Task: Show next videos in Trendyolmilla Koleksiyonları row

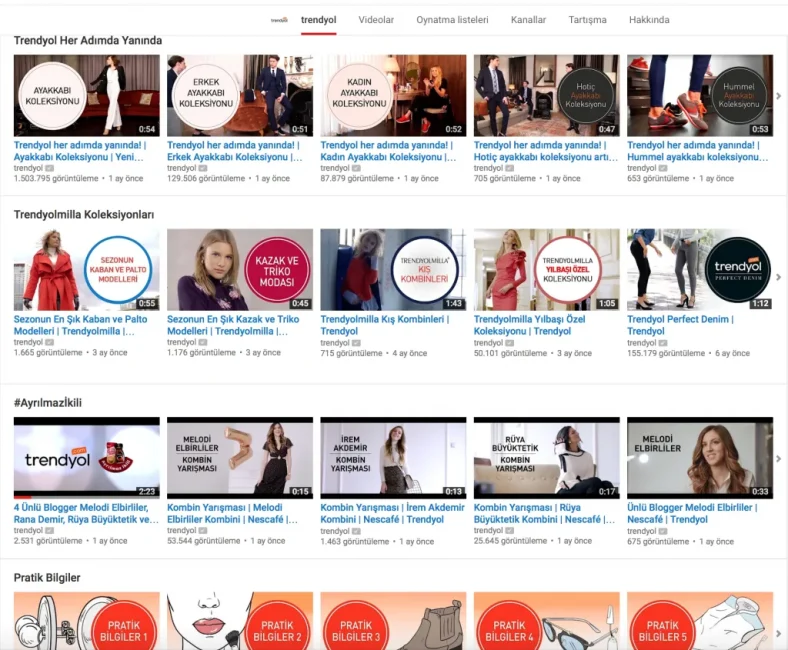Action: coord(778,277)
